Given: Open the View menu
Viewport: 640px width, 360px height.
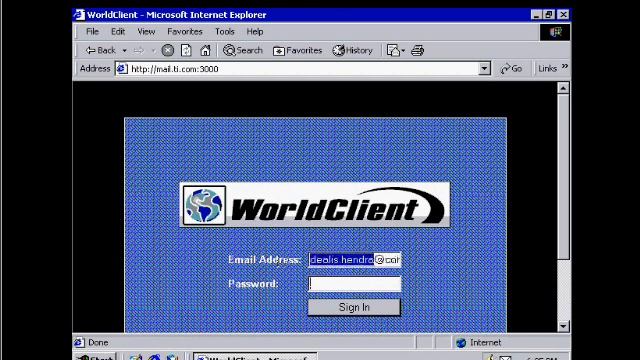Looking at the screenshot, I should coord(146,31).
